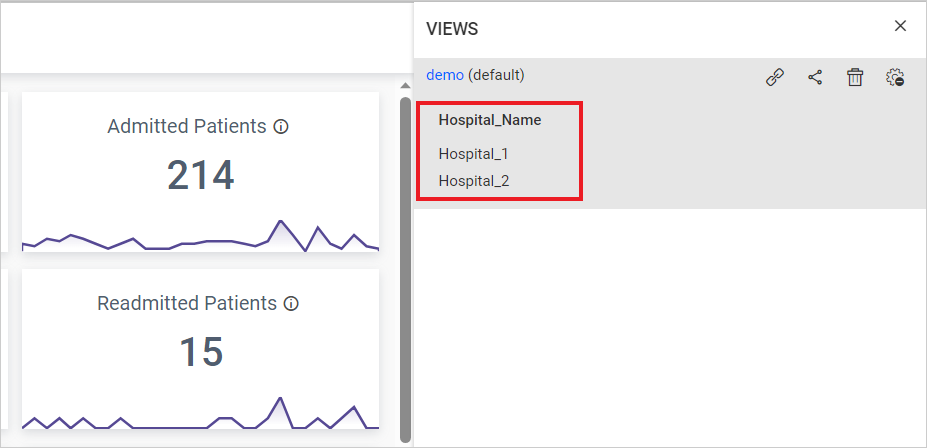This screenshot has height=448, width=927.
Task: Click the (default) label beside demo
Action: pyautogui.click(x=496, y=75)
